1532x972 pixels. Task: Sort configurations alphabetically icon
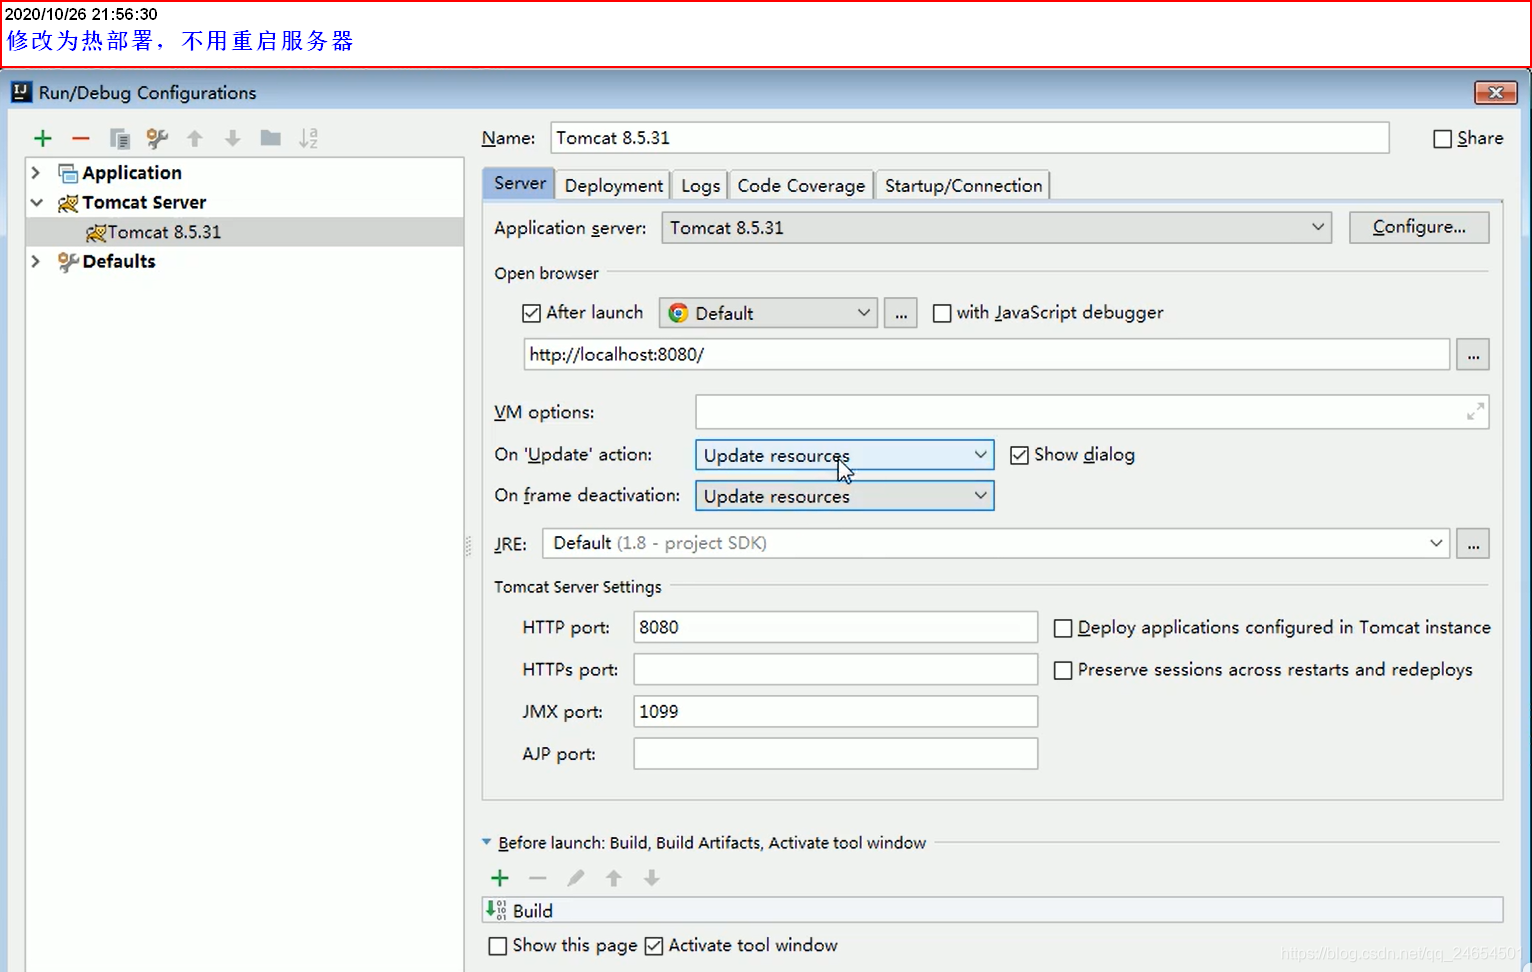point(308,138)
